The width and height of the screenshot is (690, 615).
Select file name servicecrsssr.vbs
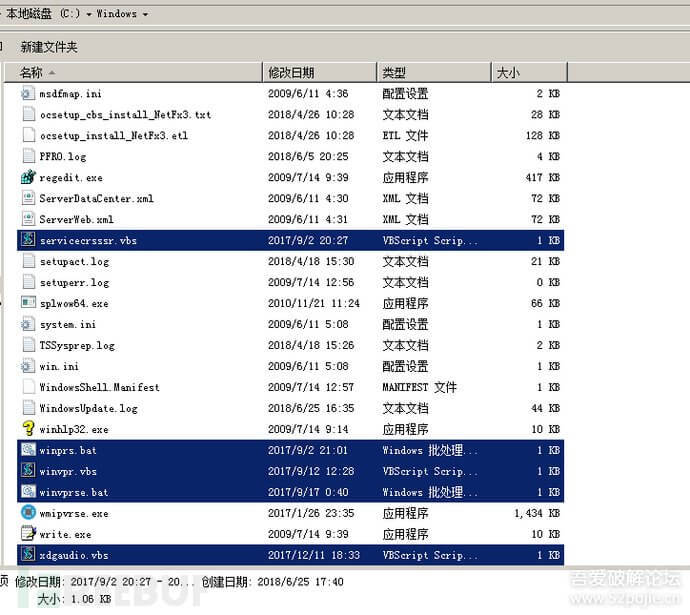tap(88, 241)
